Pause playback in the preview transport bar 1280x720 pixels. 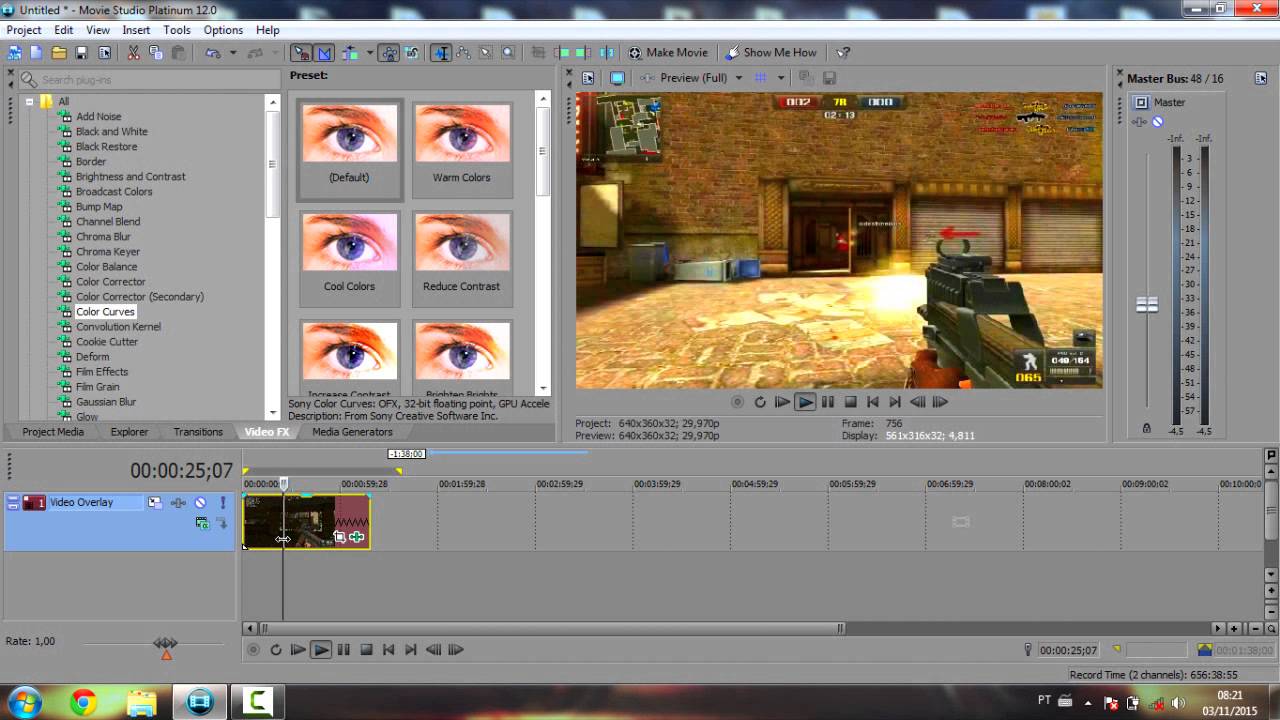click(828, 402)
